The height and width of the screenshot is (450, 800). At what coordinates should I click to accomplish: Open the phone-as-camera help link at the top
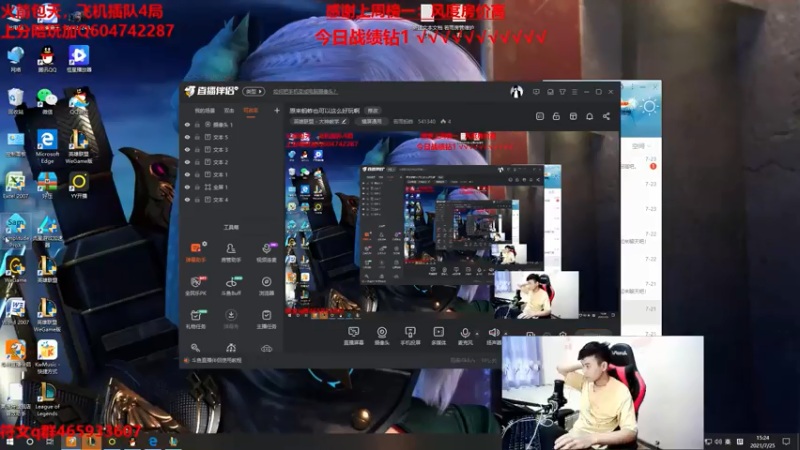pyautogui.click(x=305, y=92)
